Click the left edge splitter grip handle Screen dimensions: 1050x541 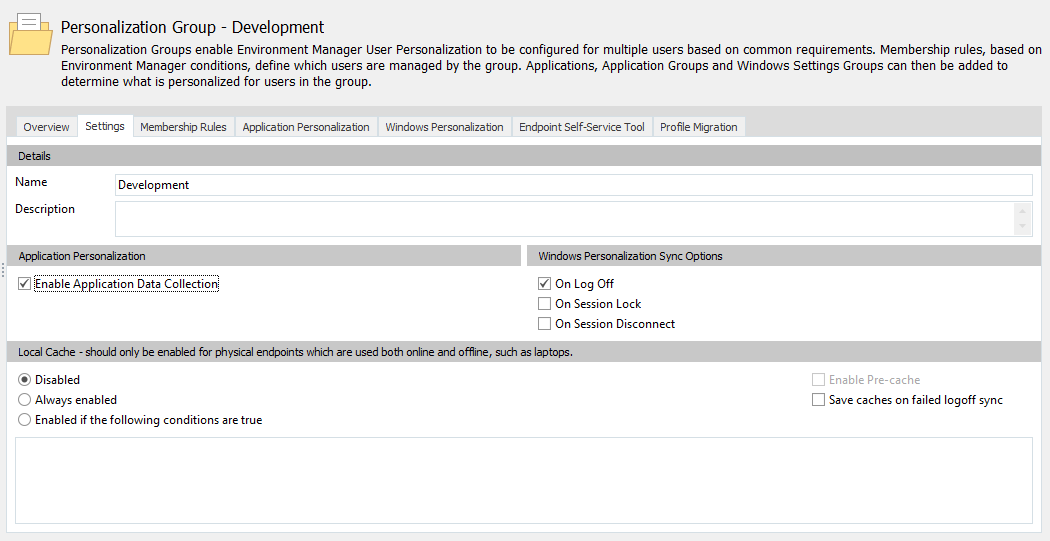tap(3, 270)
